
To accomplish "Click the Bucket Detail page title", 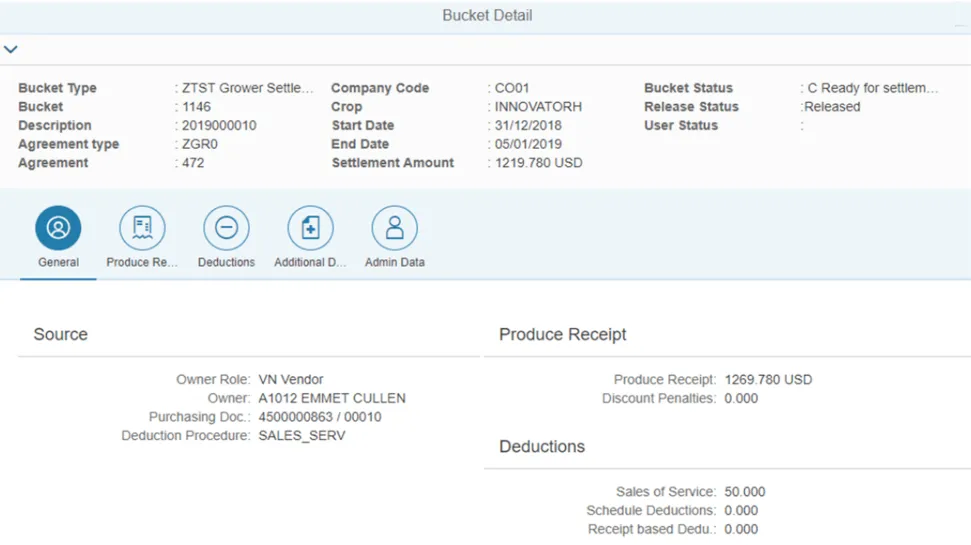I will tap(487, 16).
